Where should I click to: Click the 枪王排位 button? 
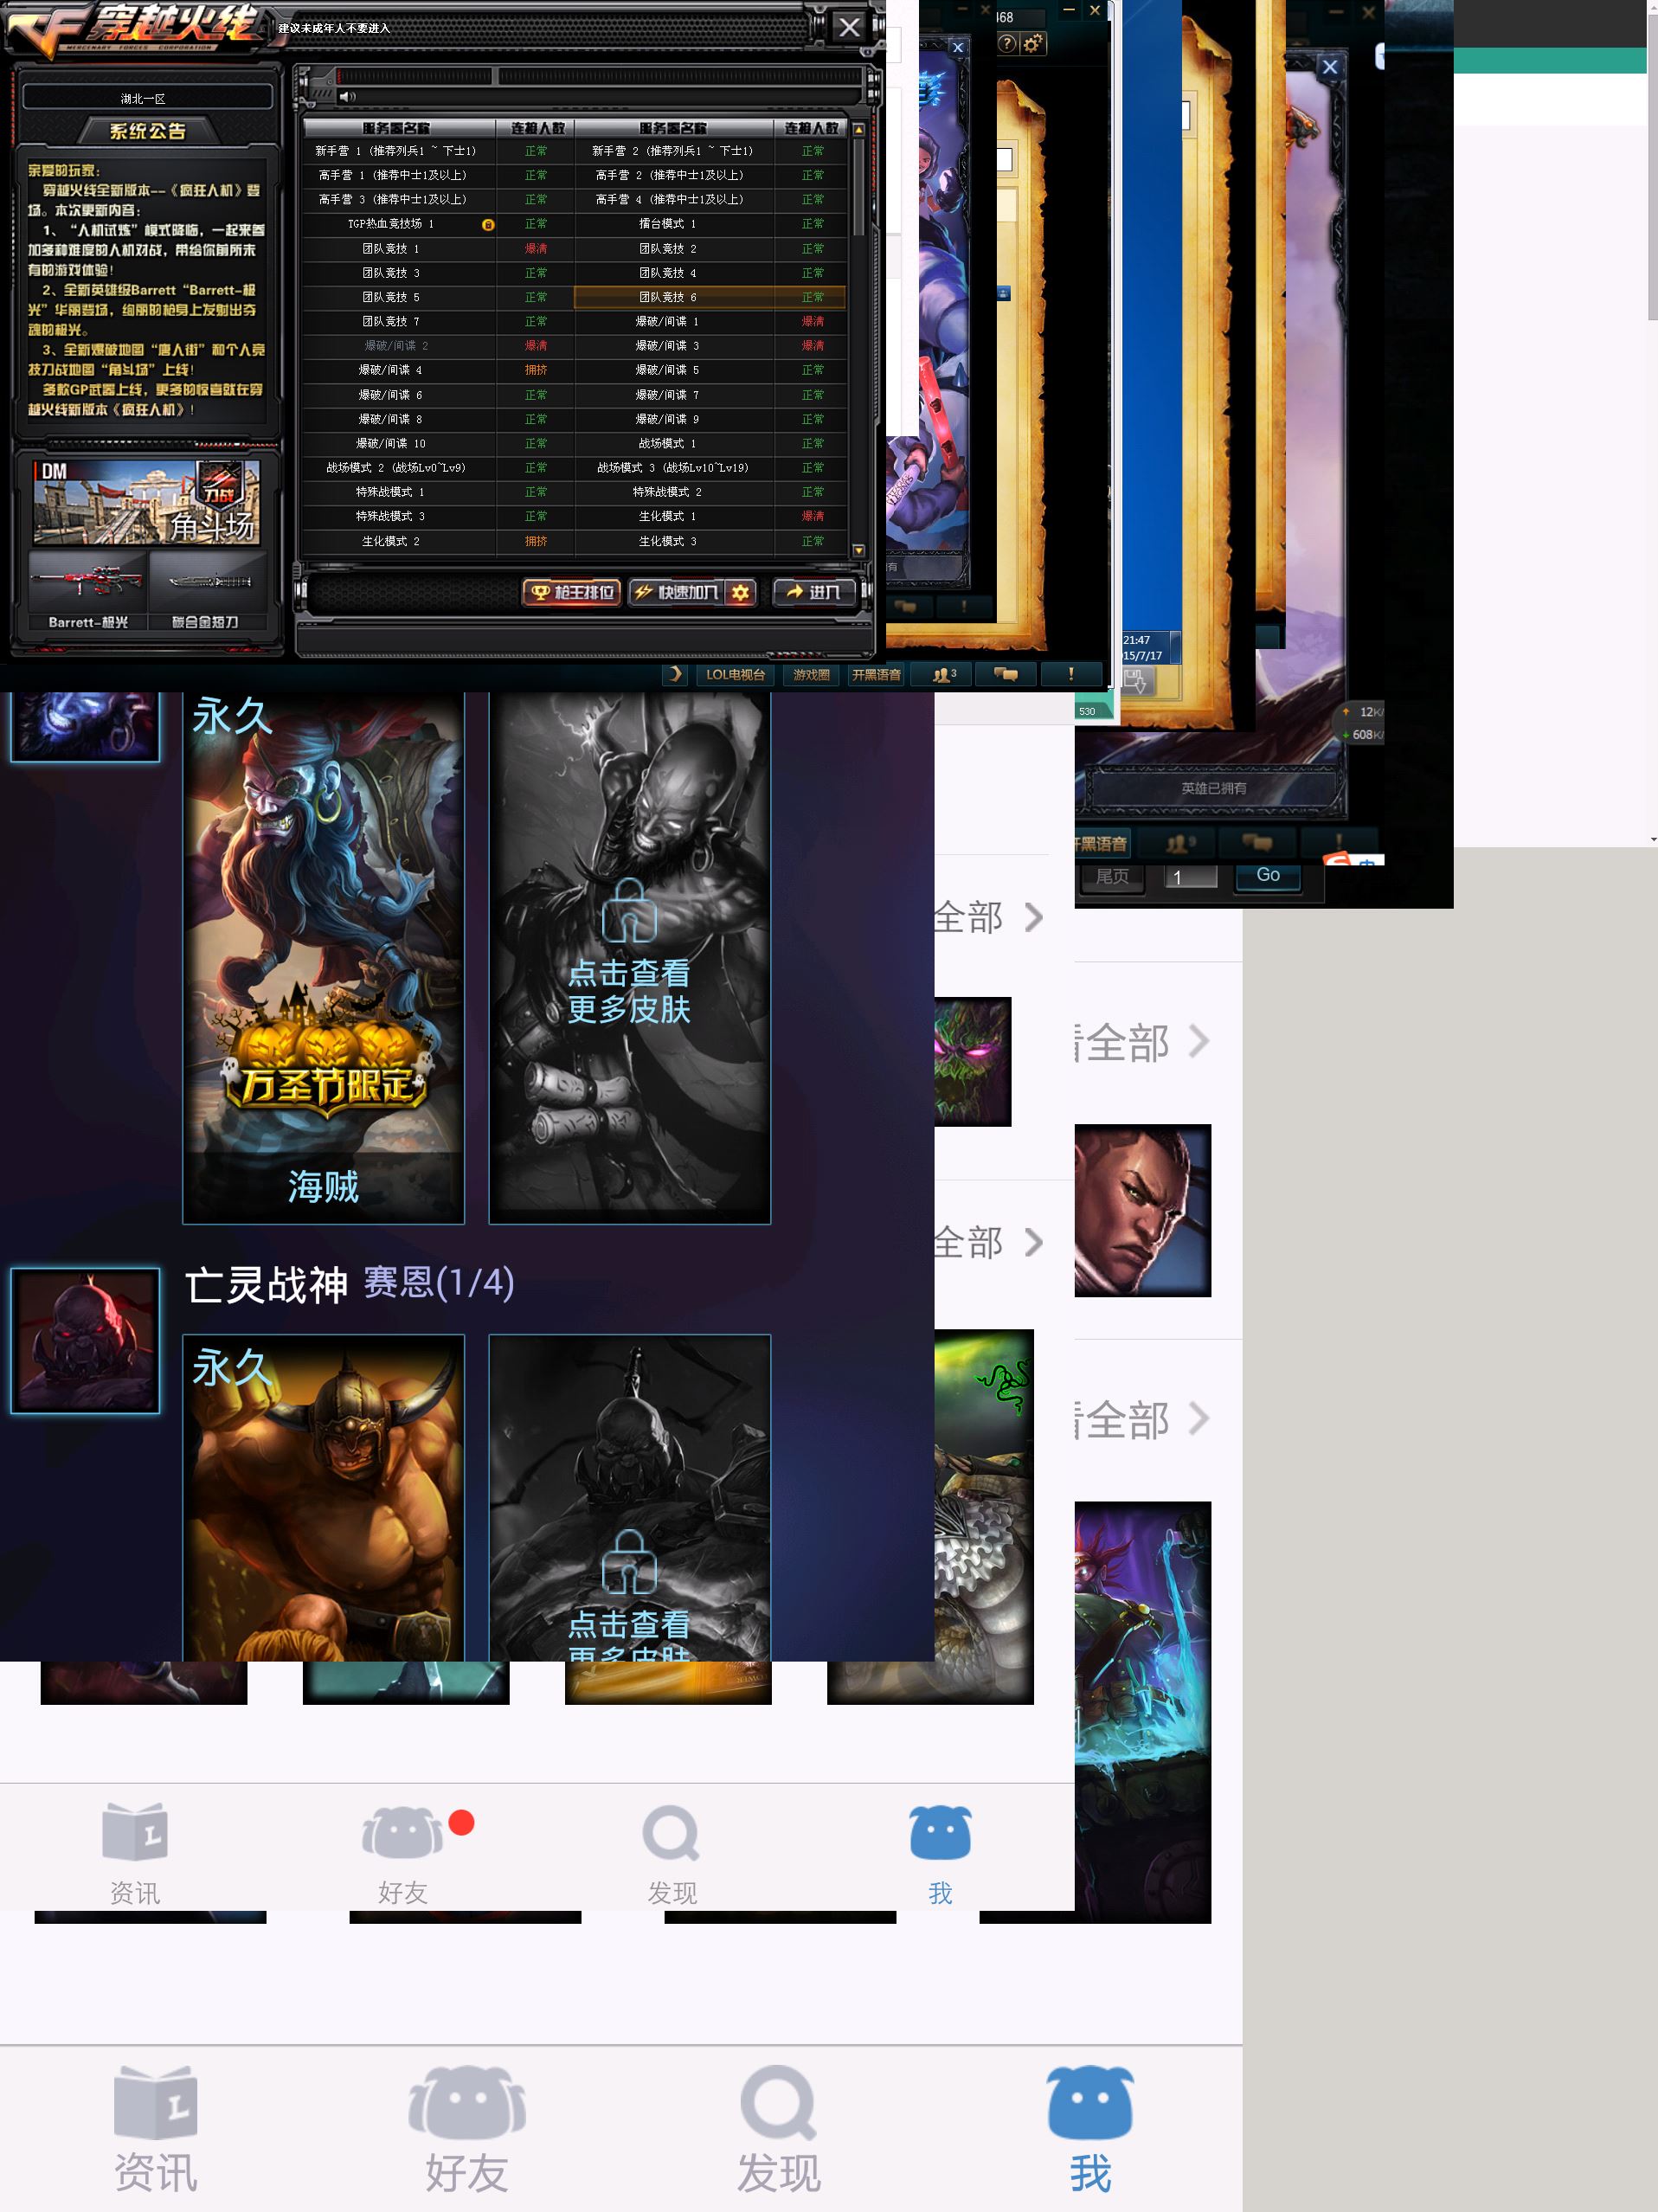click(571, 593)
